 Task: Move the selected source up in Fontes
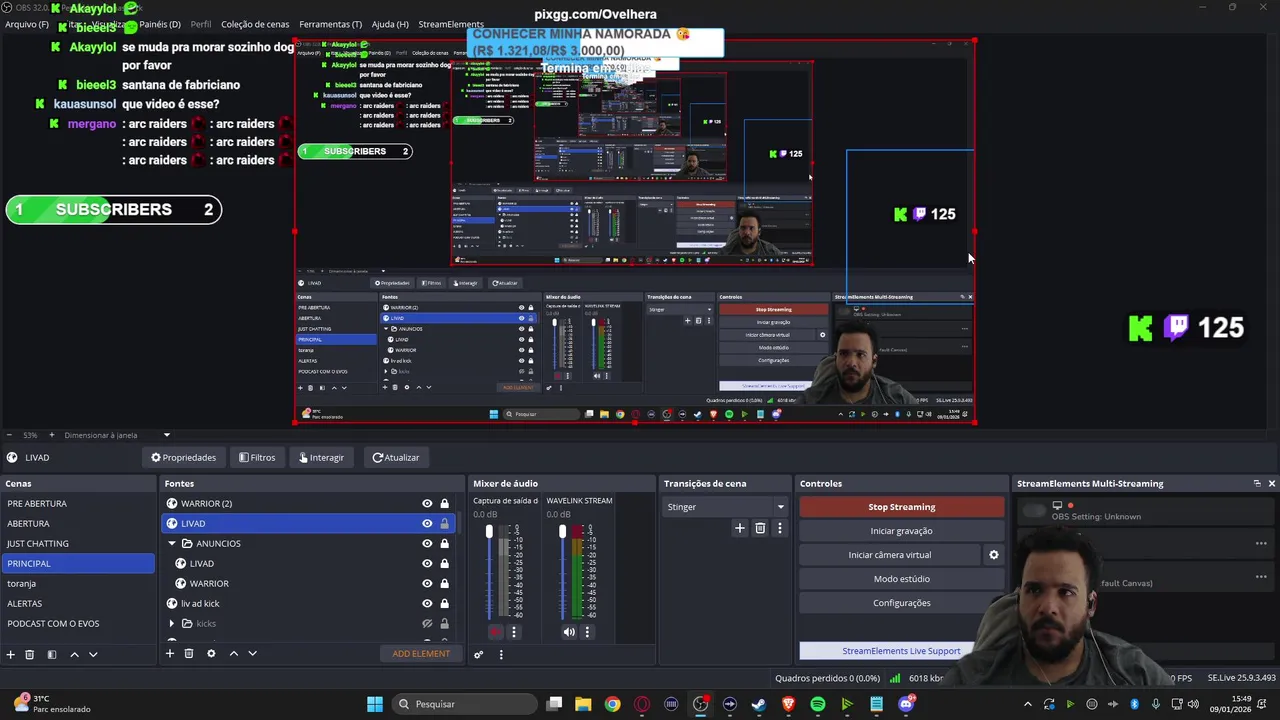(x=233, y=653)
